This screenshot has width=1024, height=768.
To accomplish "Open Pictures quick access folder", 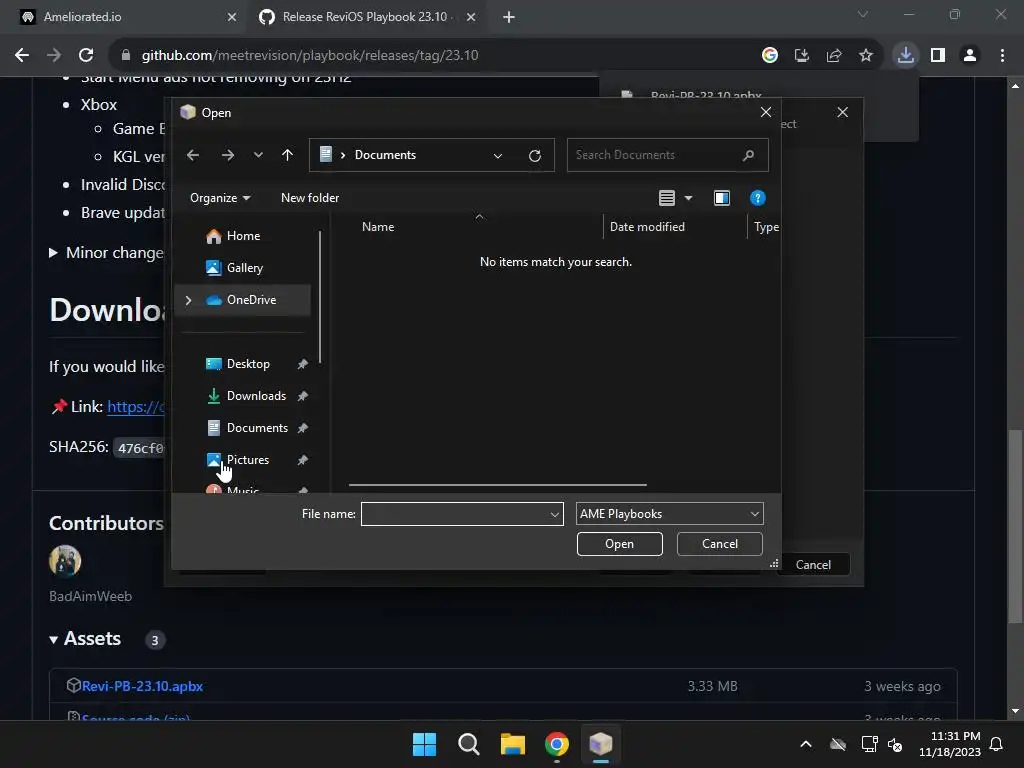I will [248, 460].
